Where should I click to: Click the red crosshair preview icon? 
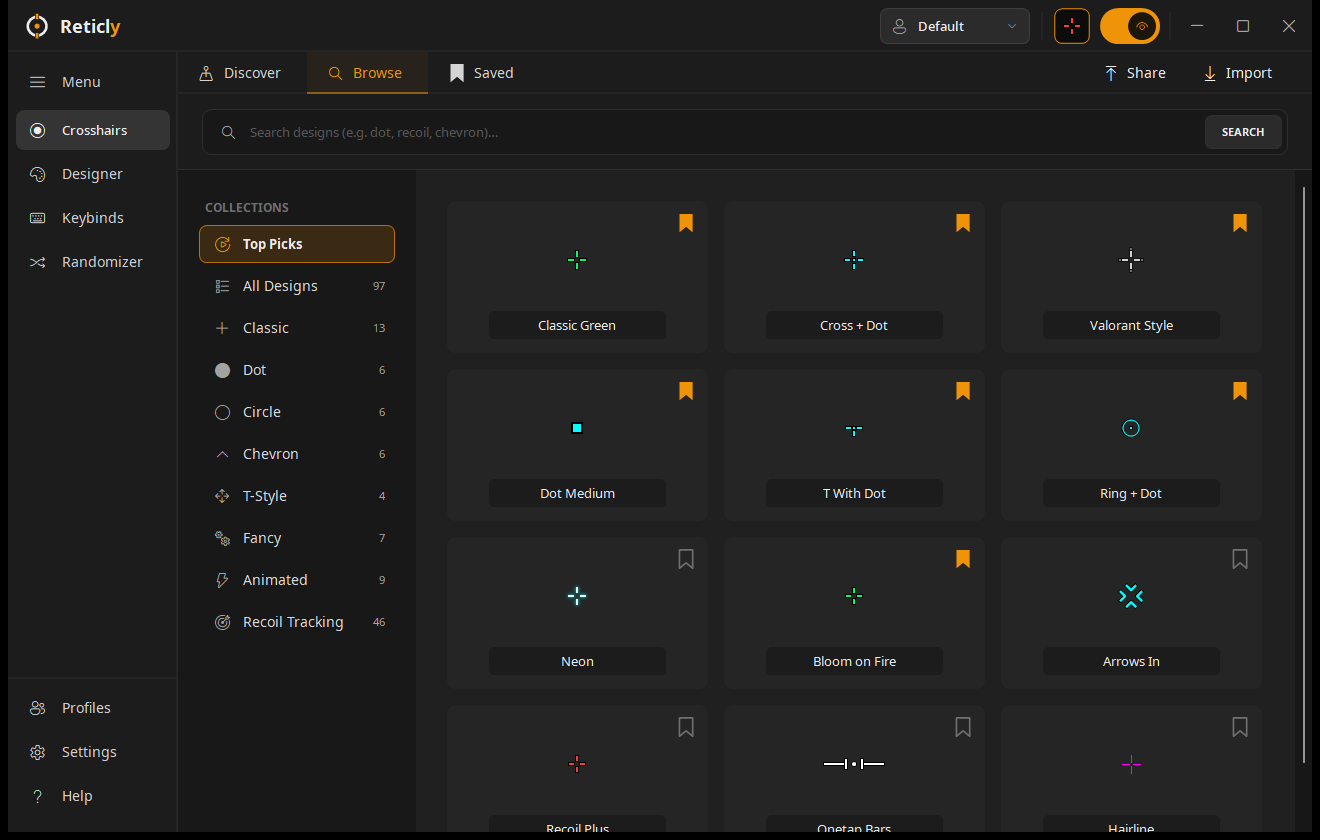coord(1072,26)
